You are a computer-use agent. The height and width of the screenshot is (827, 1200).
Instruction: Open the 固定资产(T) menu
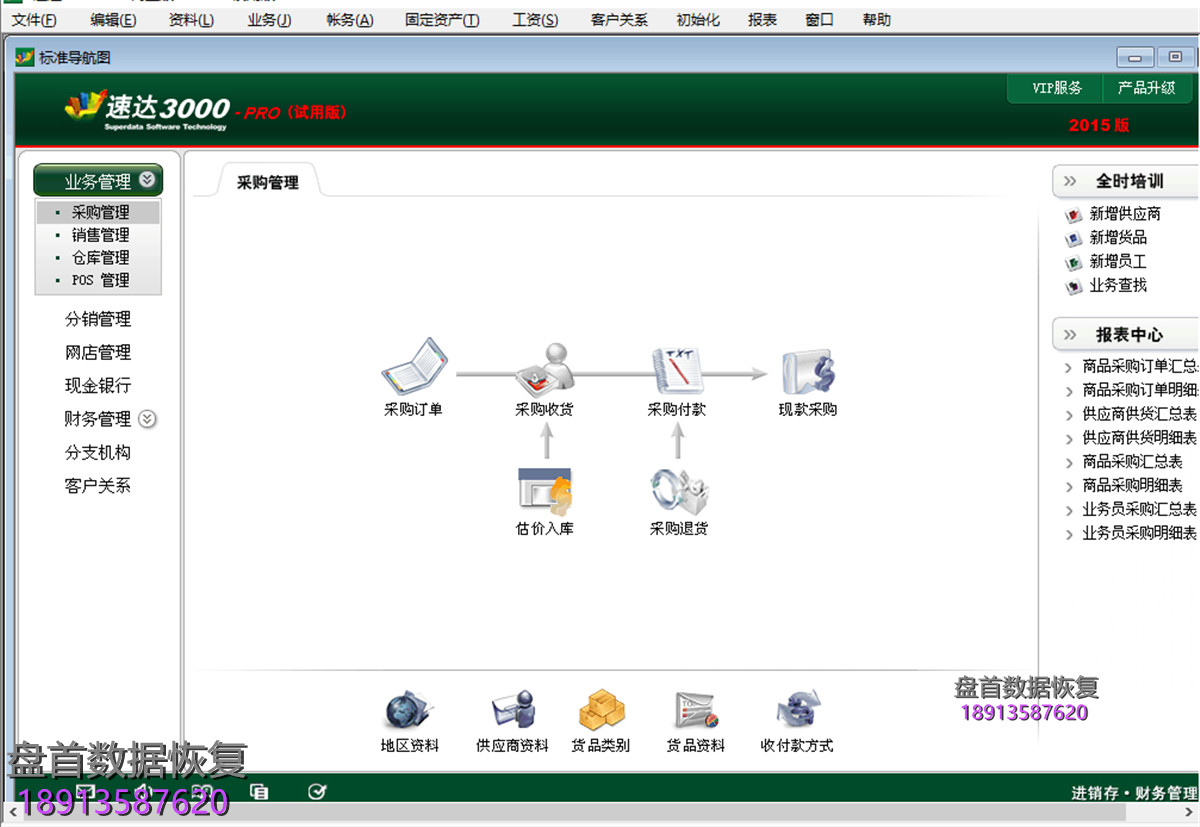(442, 20)
